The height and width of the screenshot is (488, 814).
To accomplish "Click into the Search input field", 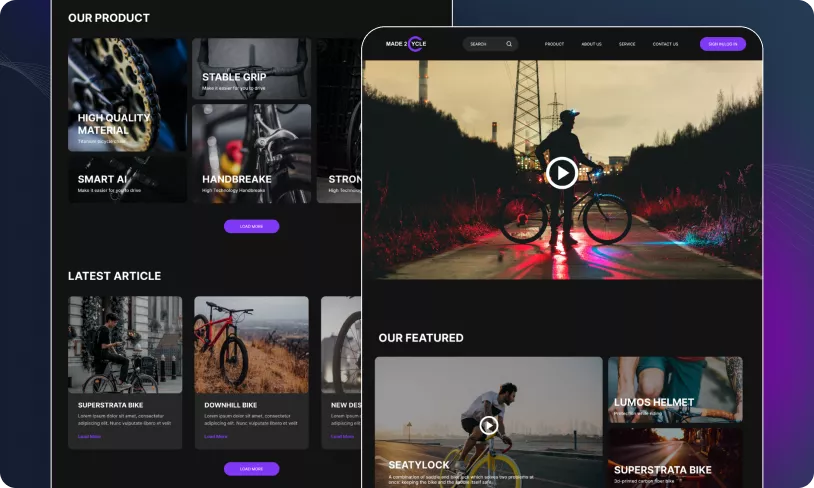I will pyautogui.click(x=483, y=44).
